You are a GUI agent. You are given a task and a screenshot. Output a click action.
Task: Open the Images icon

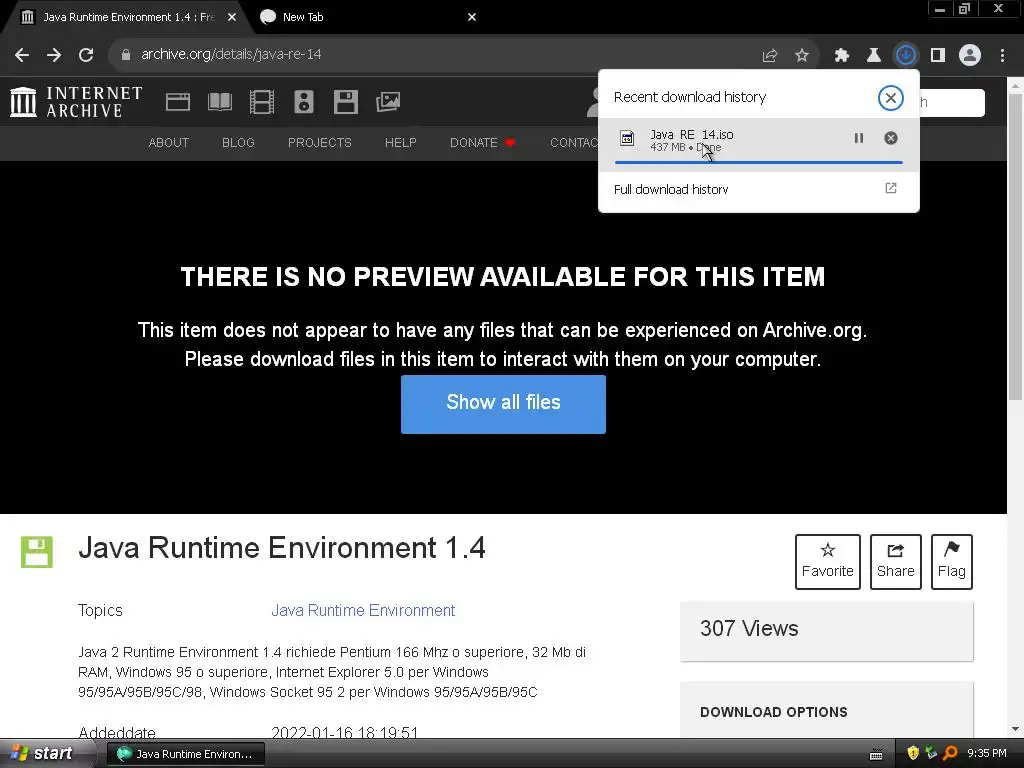pyautogui.click(x=388, y=102)
